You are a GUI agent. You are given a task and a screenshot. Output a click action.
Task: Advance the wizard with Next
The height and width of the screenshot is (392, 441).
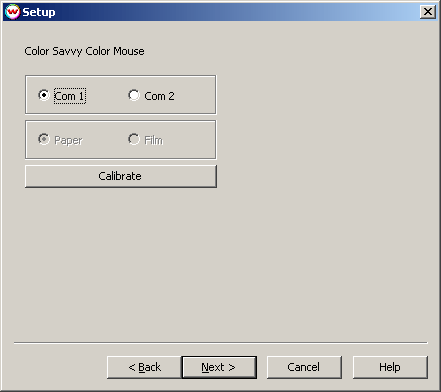(219, 367)
